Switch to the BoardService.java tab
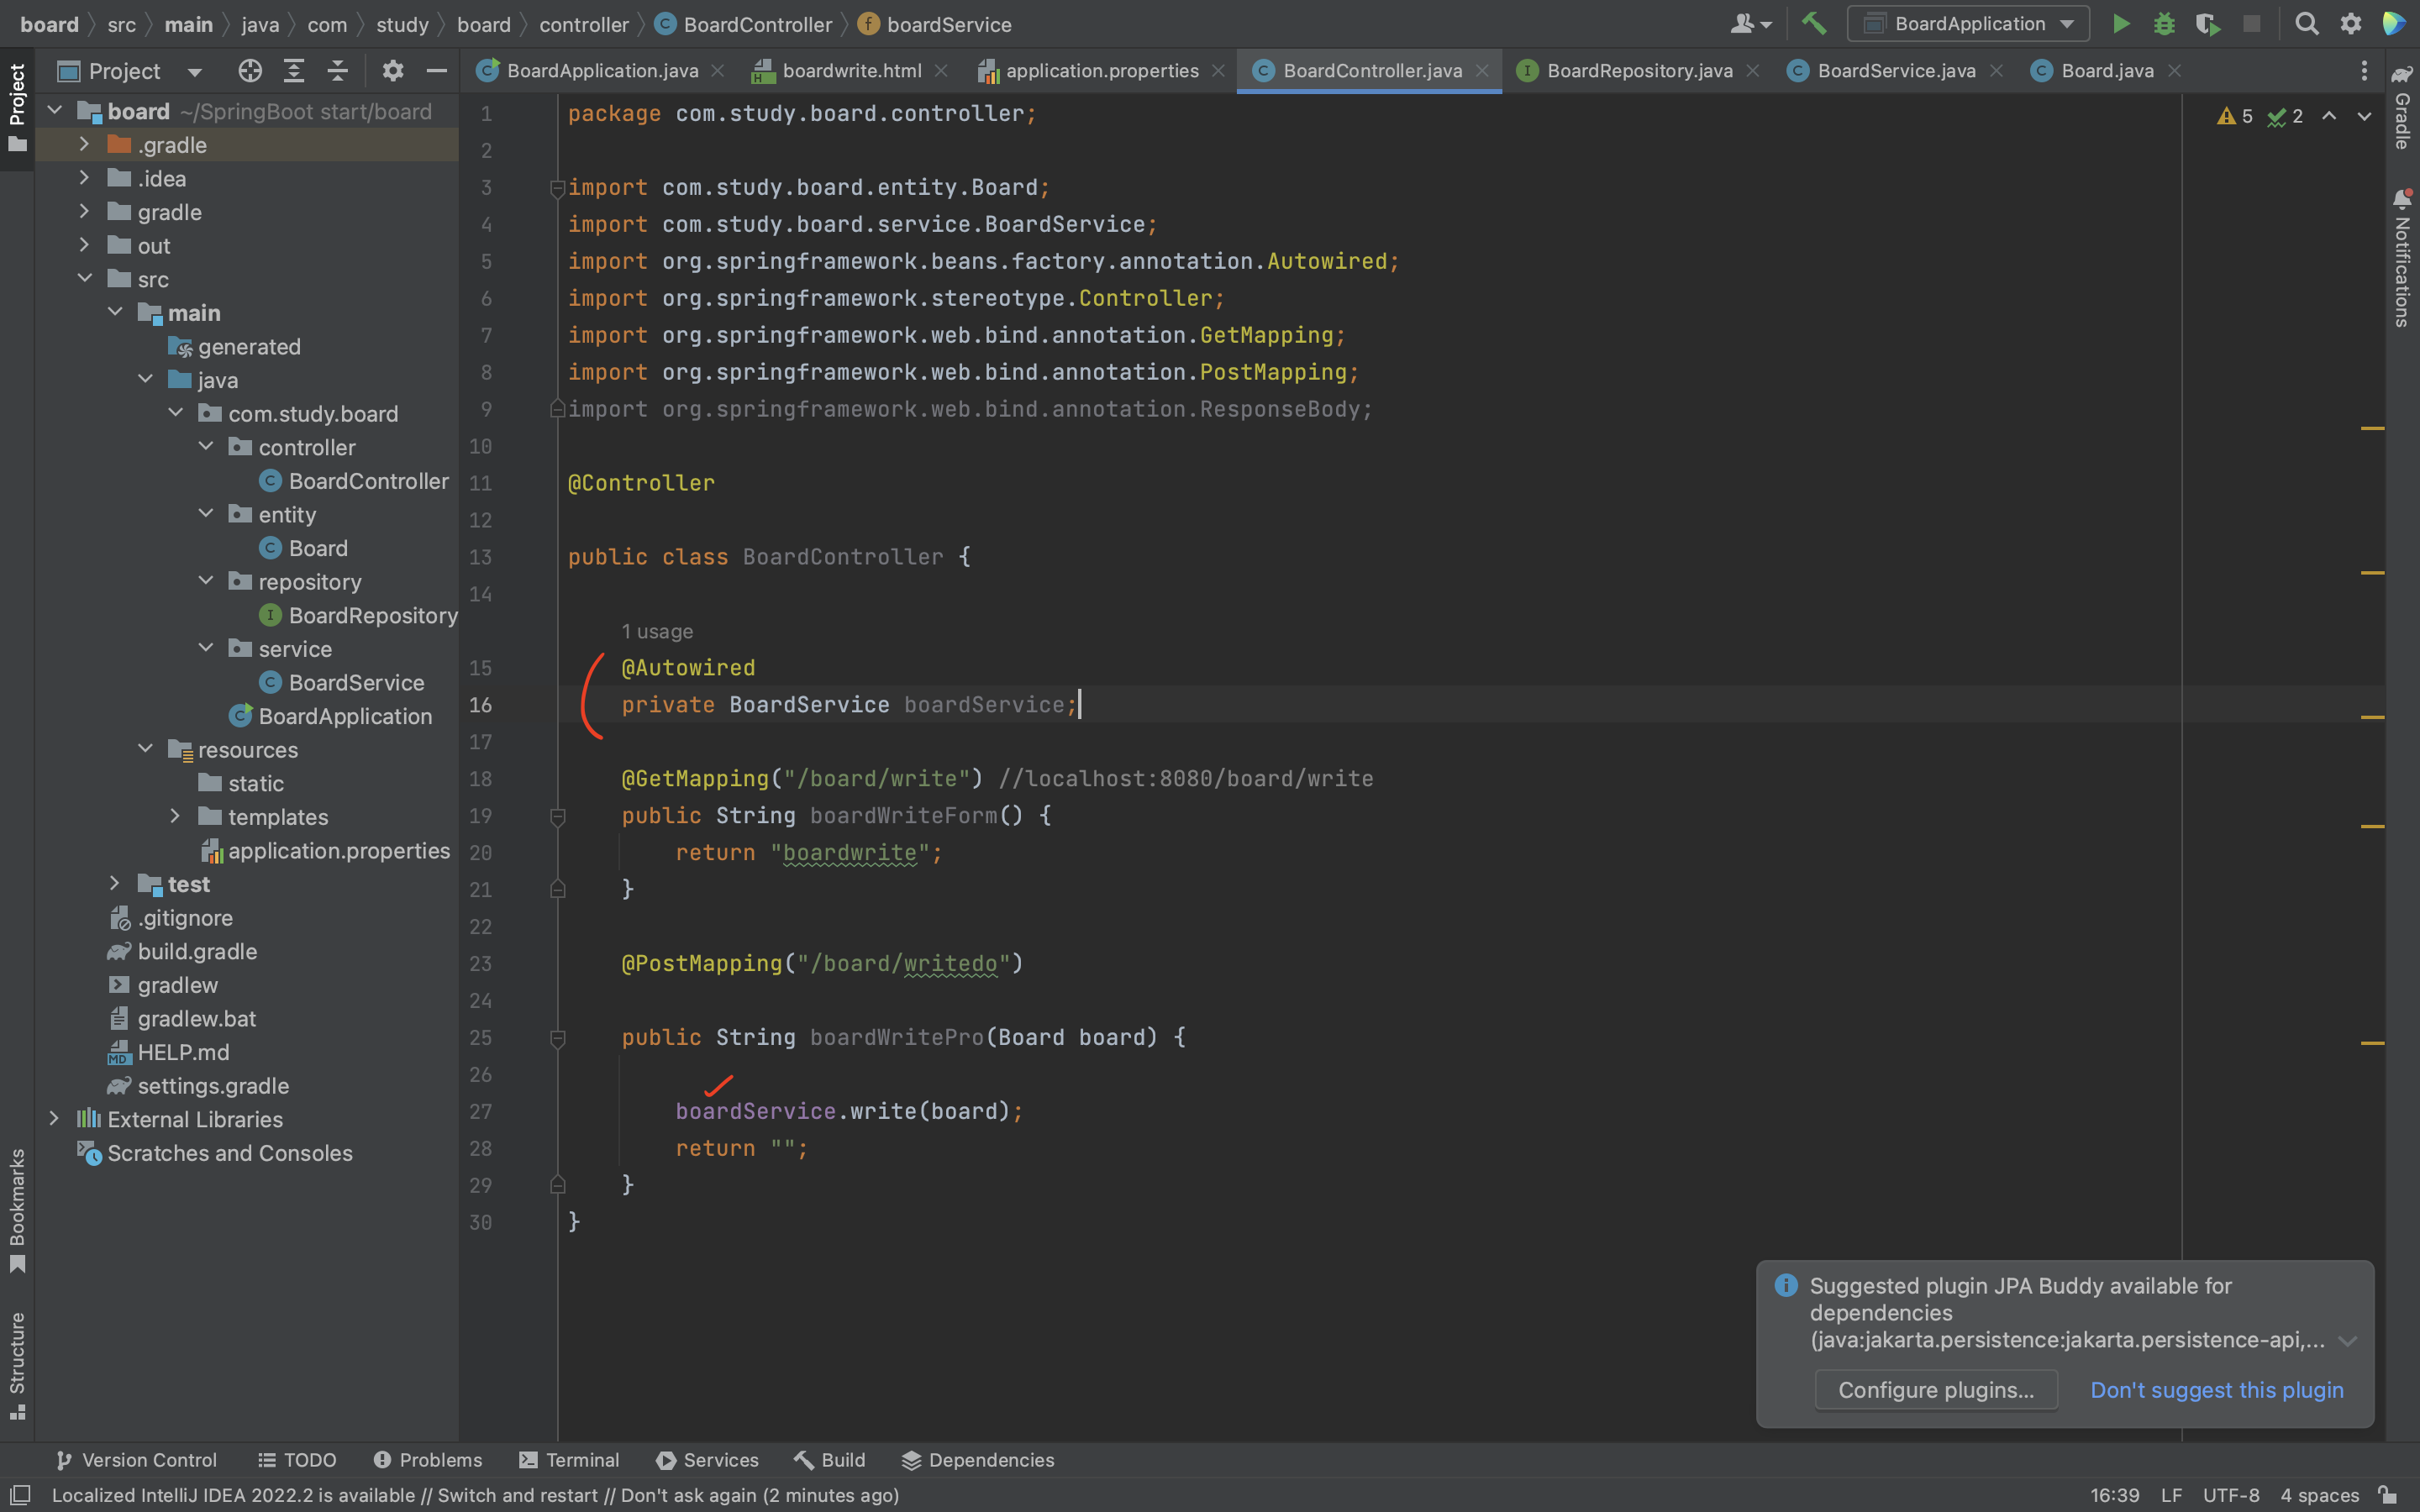 coord(1895,71)
